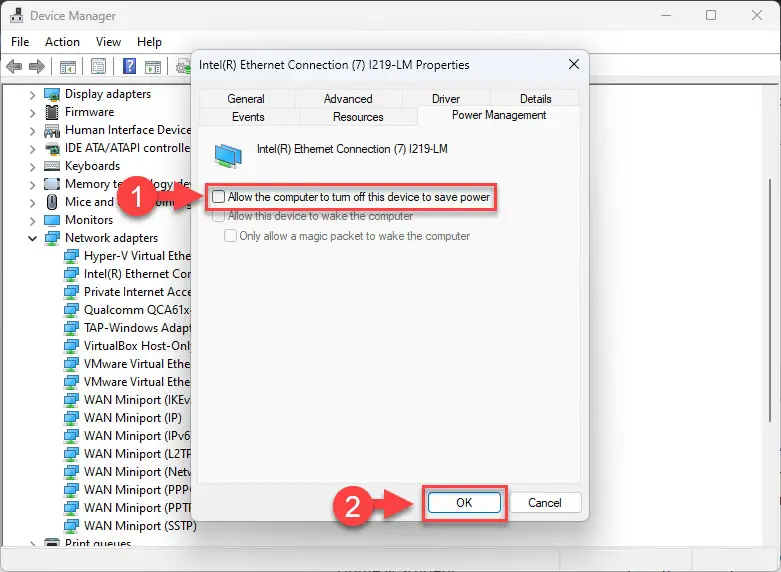Expand the Memory technology devices node
This screenshot has height=572, width=781.
(32, 185)
